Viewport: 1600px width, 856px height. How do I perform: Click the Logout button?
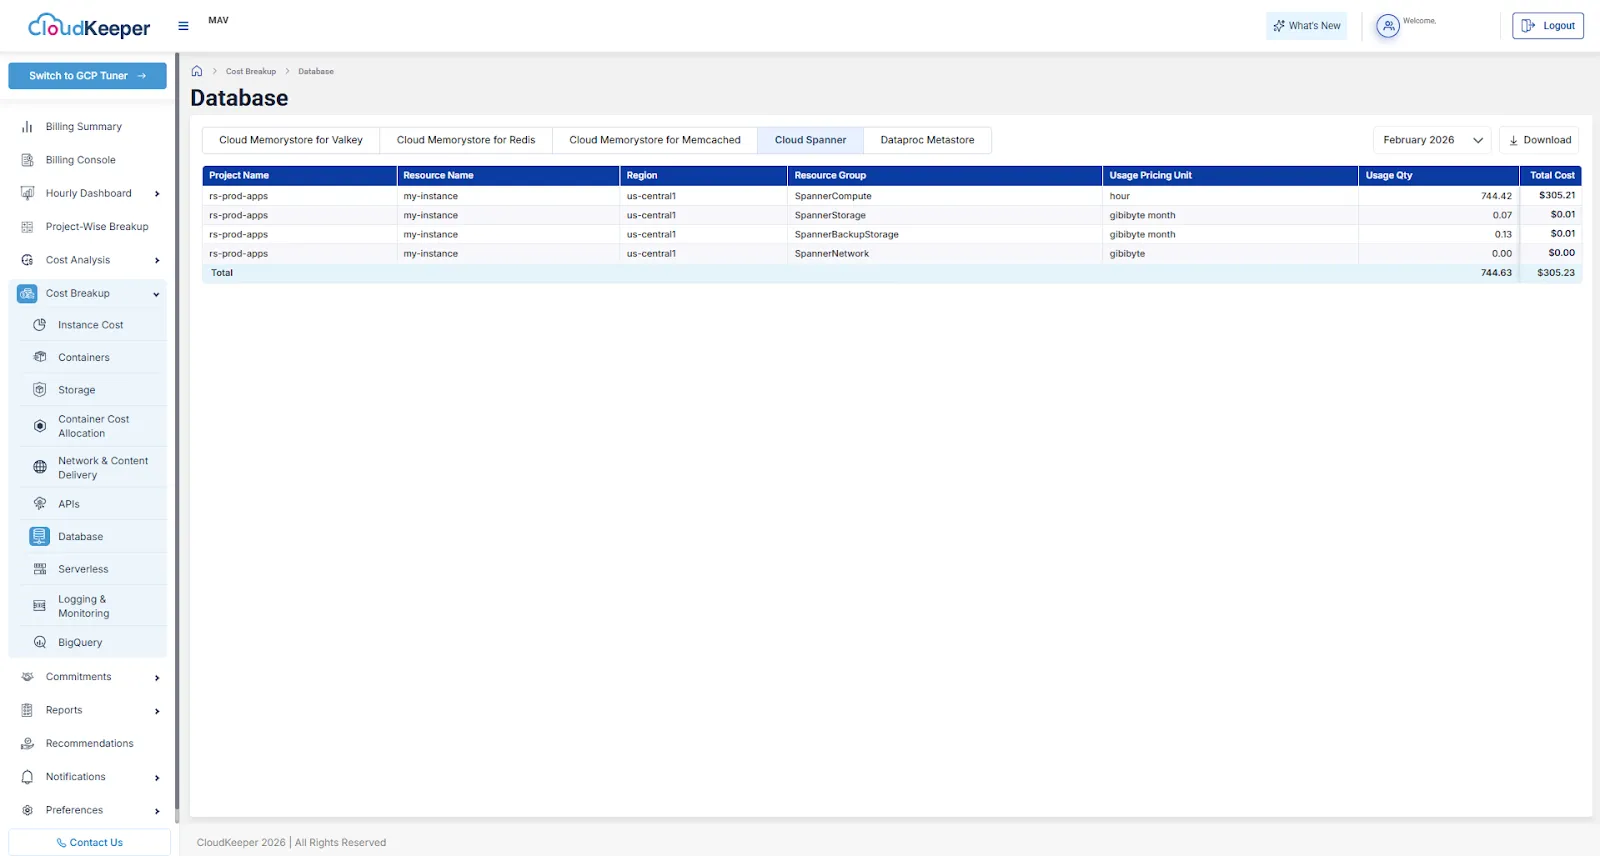click(x=1548, y=26)
